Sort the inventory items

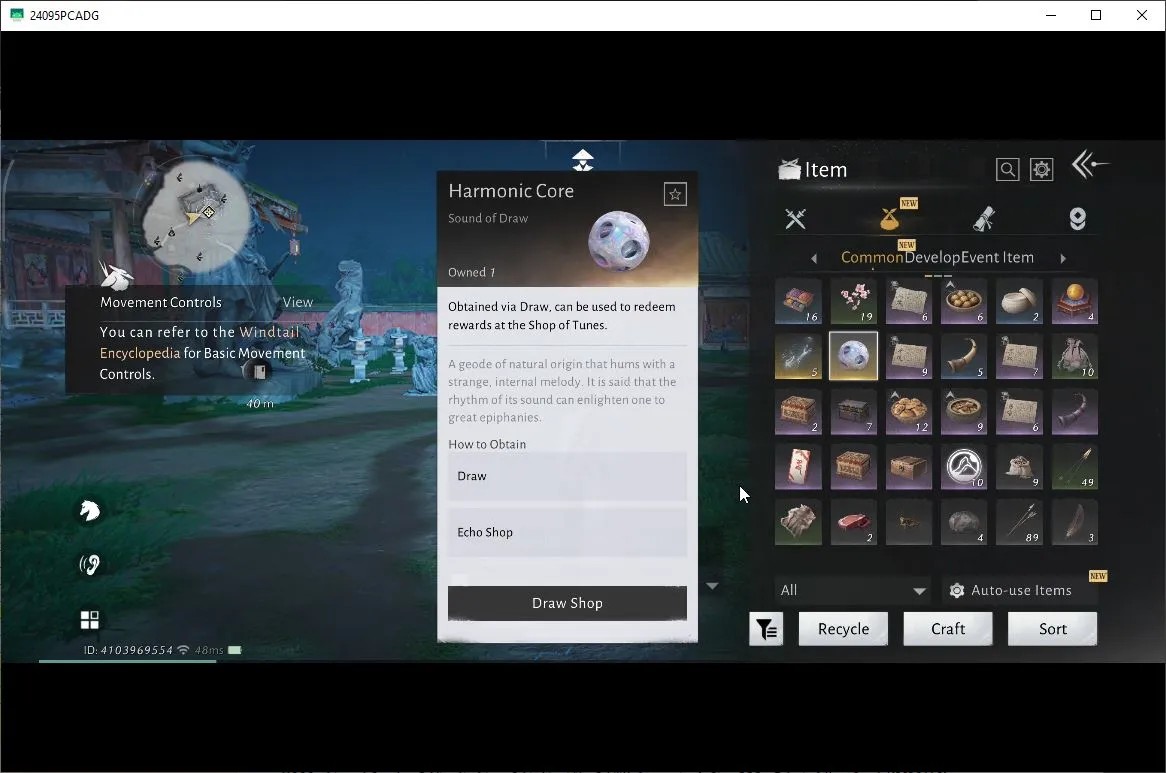[1052, 629]
